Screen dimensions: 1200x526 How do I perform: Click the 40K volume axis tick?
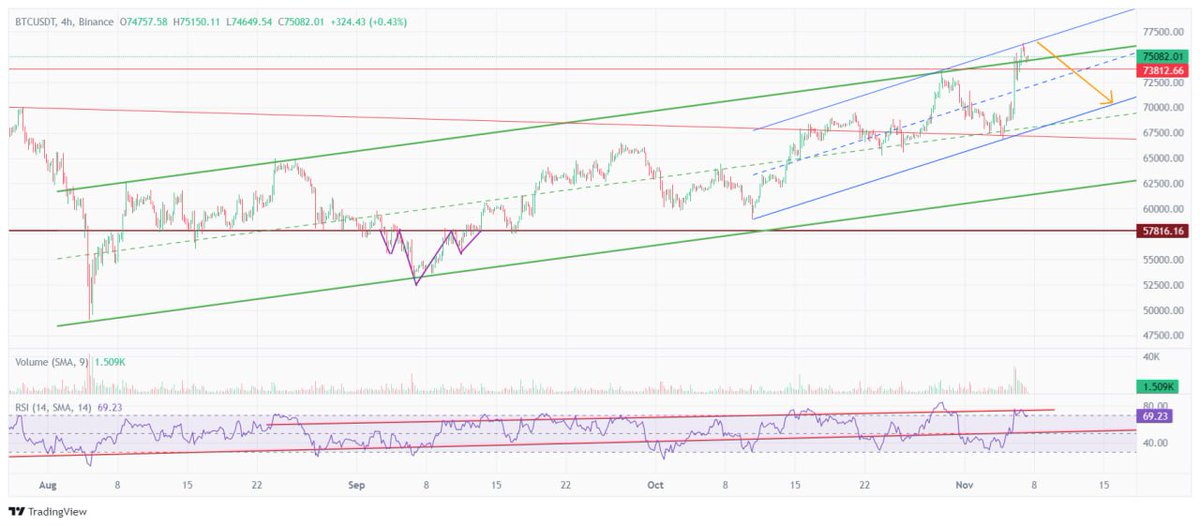point(1153,357)
